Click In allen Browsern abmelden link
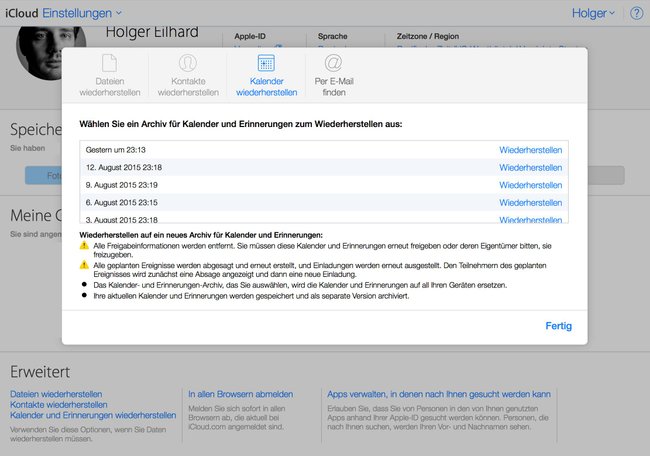Screen dimensions: 650x456 240,394
